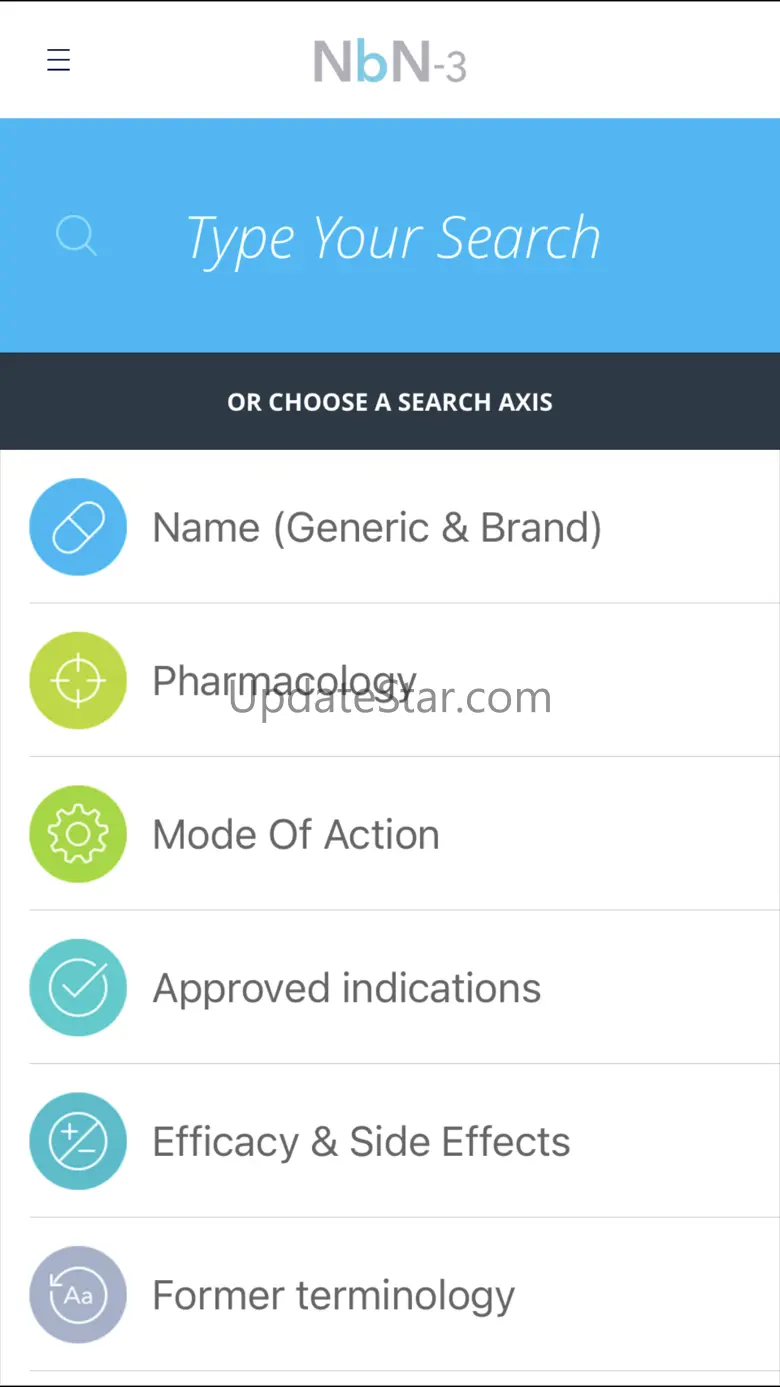The width and height of the screenshot is (780, 1387).
Task: Tap the plus-minus Efficacy icon
Action: 78,1141
